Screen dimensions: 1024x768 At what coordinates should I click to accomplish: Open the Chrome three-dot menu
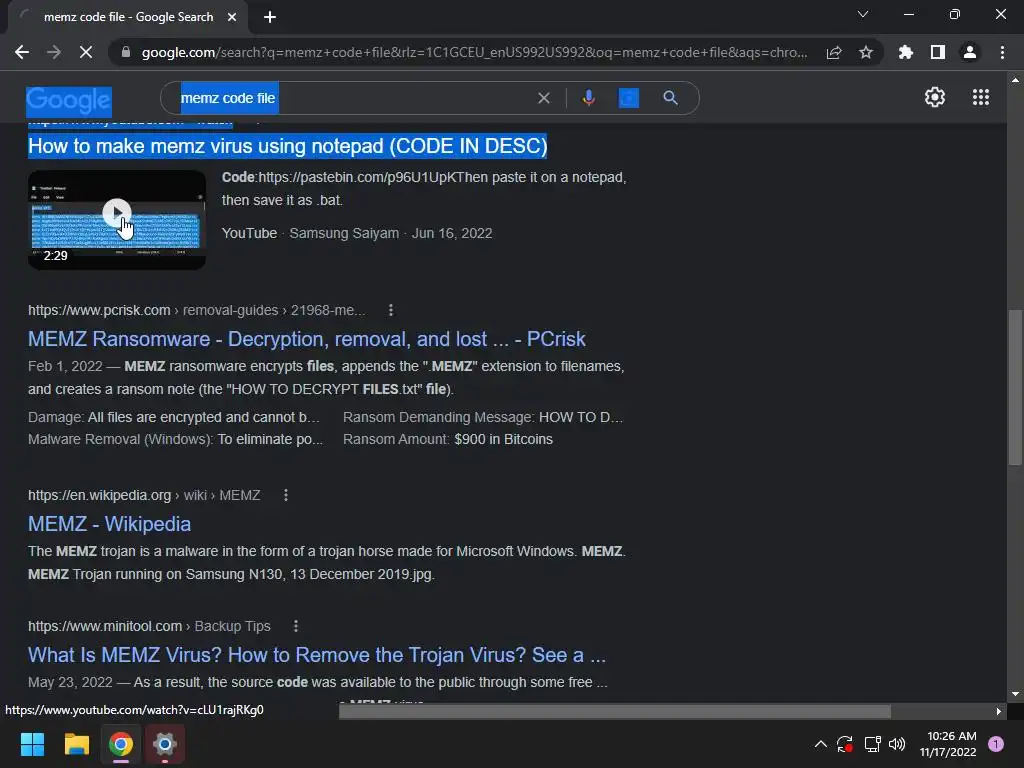coord(1002,52)
